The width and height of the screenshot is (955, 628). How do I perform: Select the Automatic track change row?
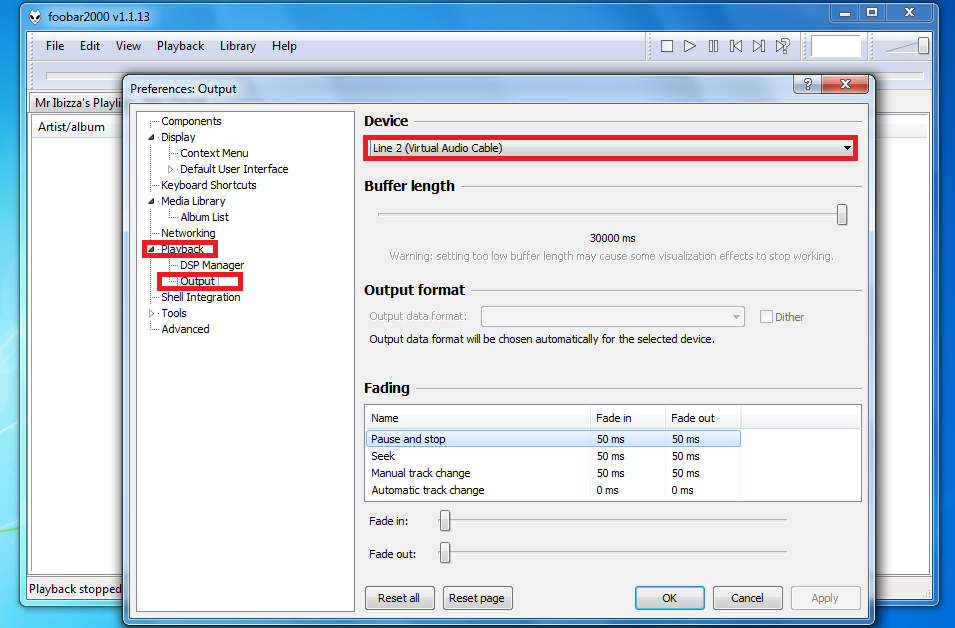(x=553, y=490)
